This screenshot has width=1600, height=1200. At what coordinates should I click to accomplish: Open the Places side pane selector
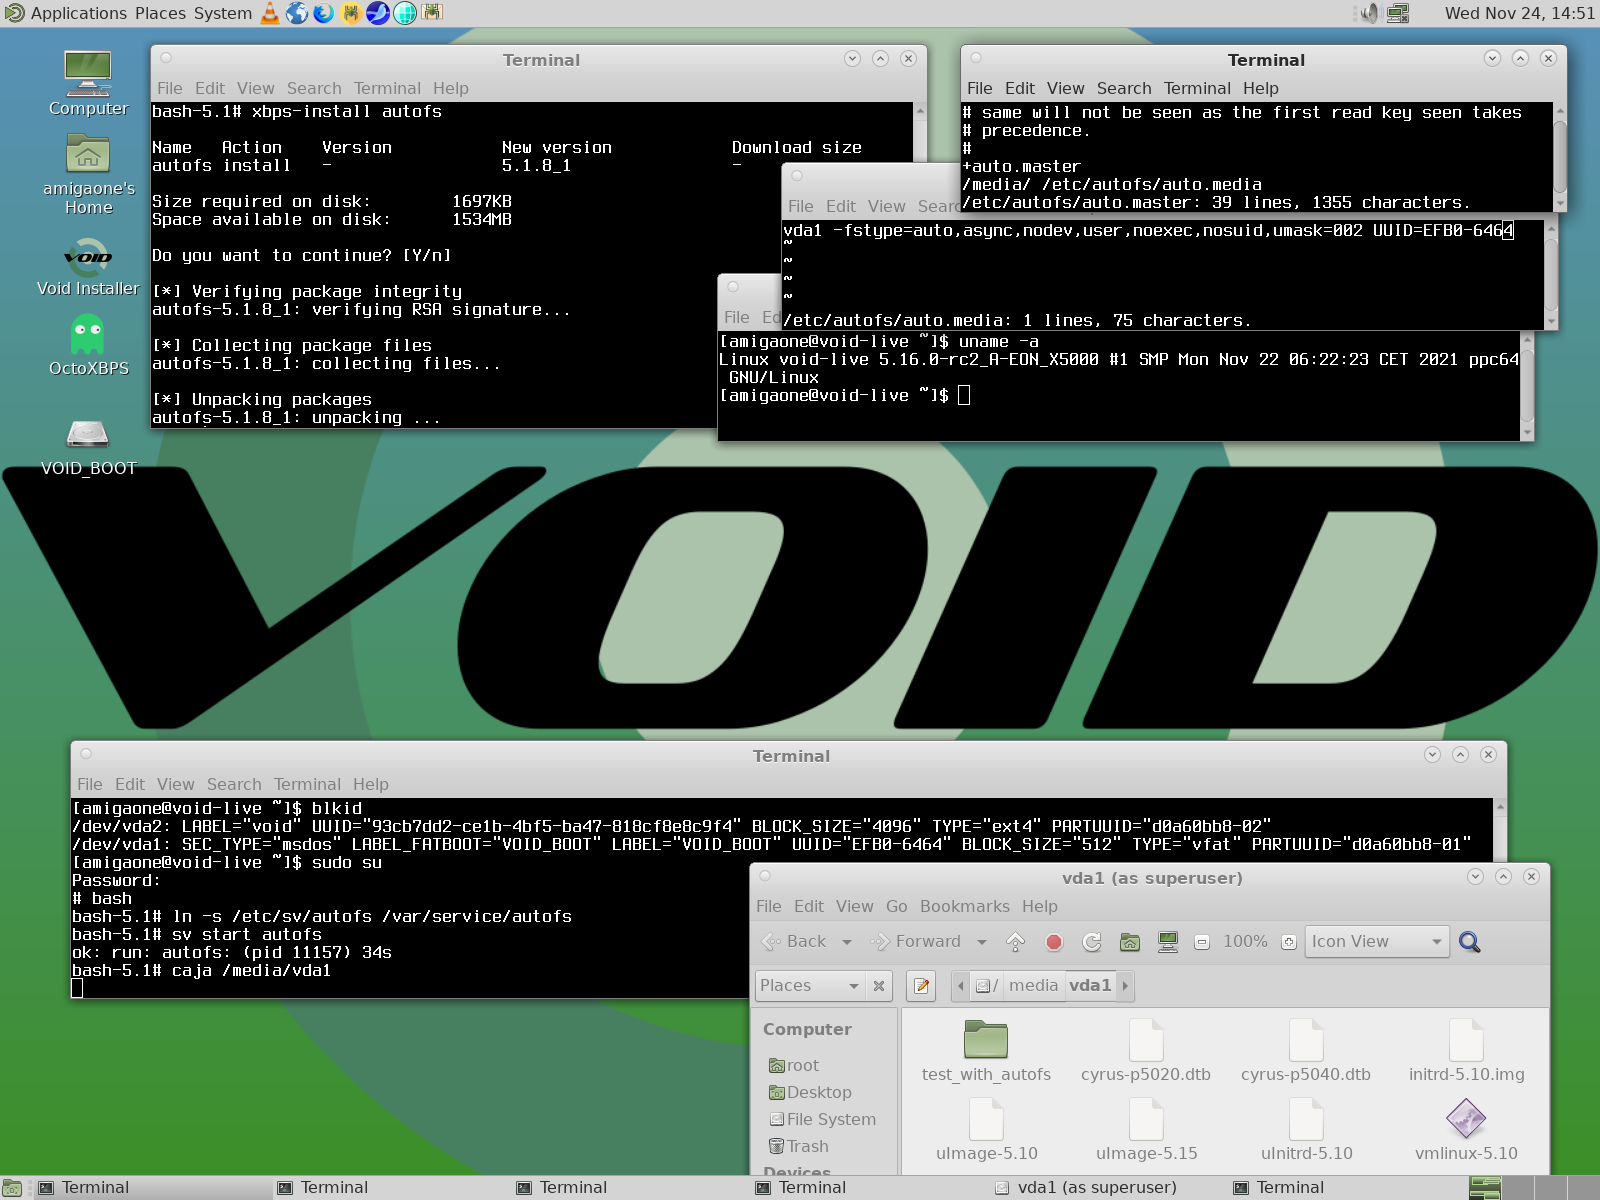(810, 986)
